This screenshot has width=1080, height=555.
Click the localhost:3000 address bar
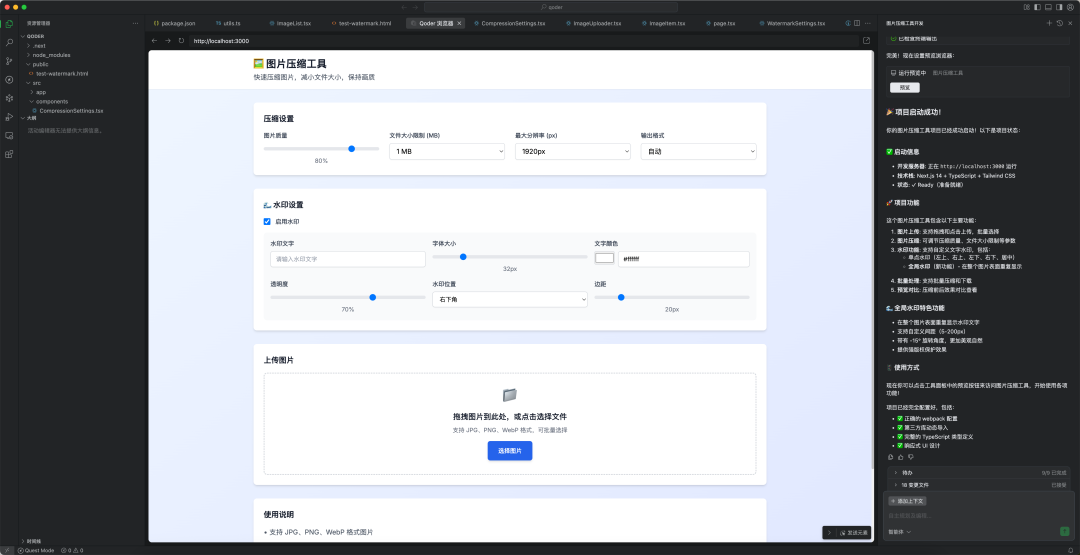(523, 41)
